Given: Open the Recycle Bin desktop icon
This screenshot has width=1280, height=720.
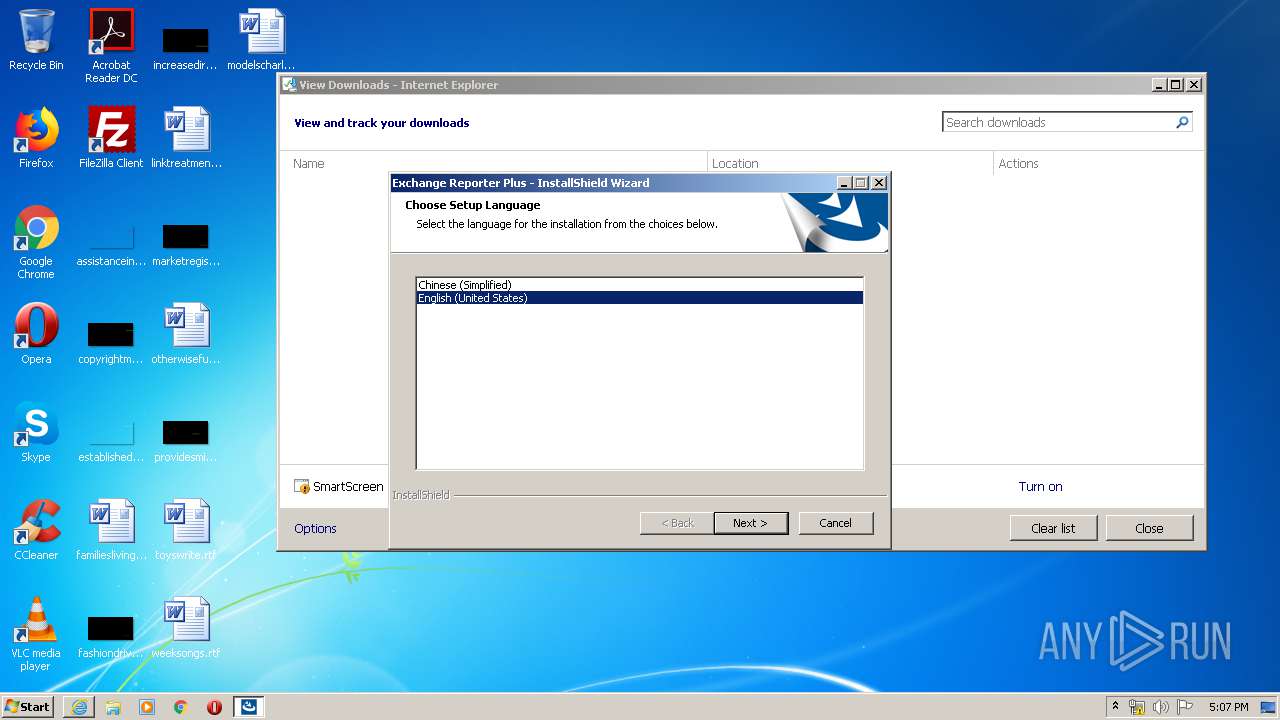Looking at the screenshot, I should tap(36, 40).
